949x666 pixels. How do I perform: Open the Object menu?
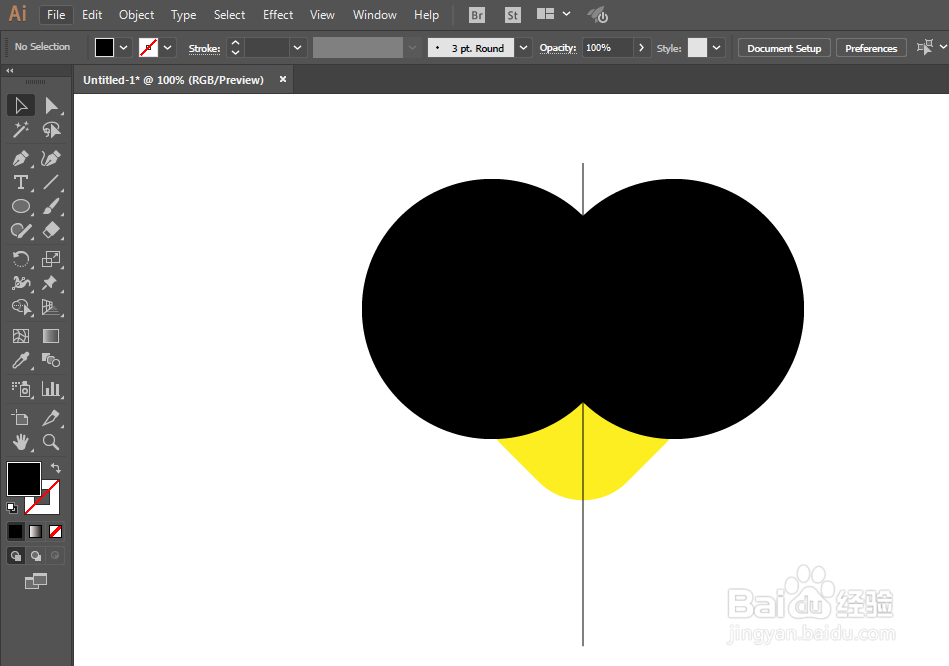tap(136, 15)
